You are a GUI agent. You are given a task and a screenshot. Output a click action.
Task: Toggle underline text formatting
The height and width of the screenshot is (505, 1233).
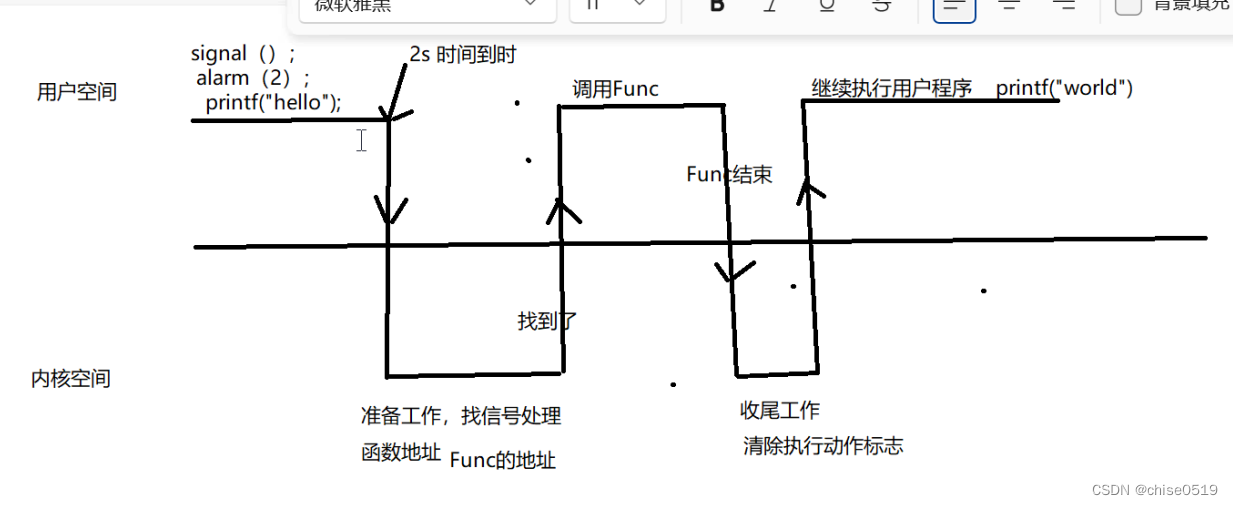(826, 5)
